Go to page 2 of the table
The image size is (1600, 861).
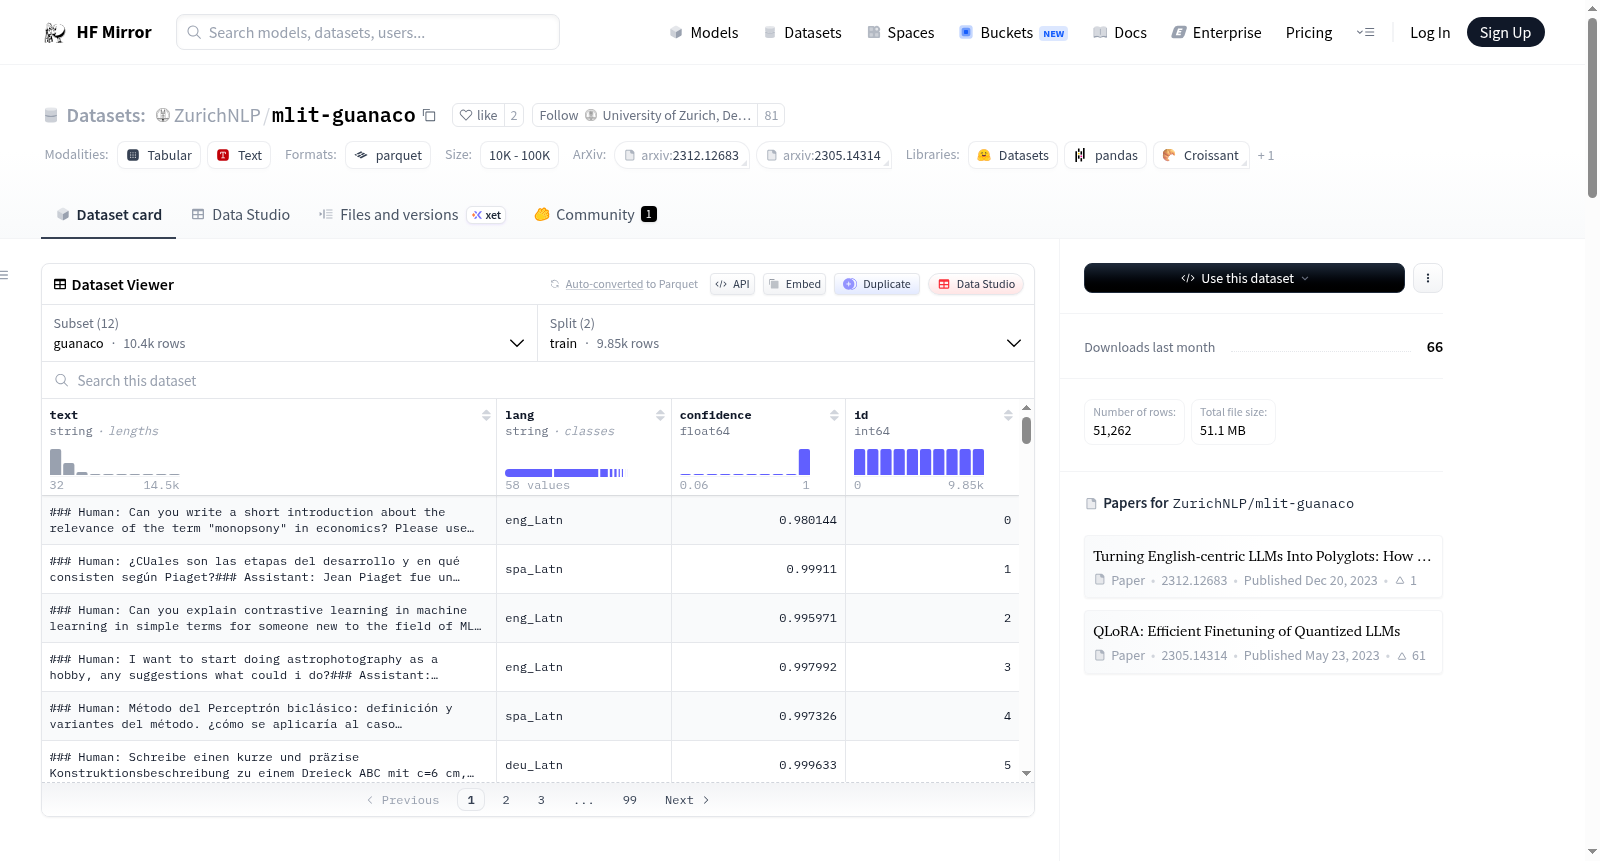[506, 800]
